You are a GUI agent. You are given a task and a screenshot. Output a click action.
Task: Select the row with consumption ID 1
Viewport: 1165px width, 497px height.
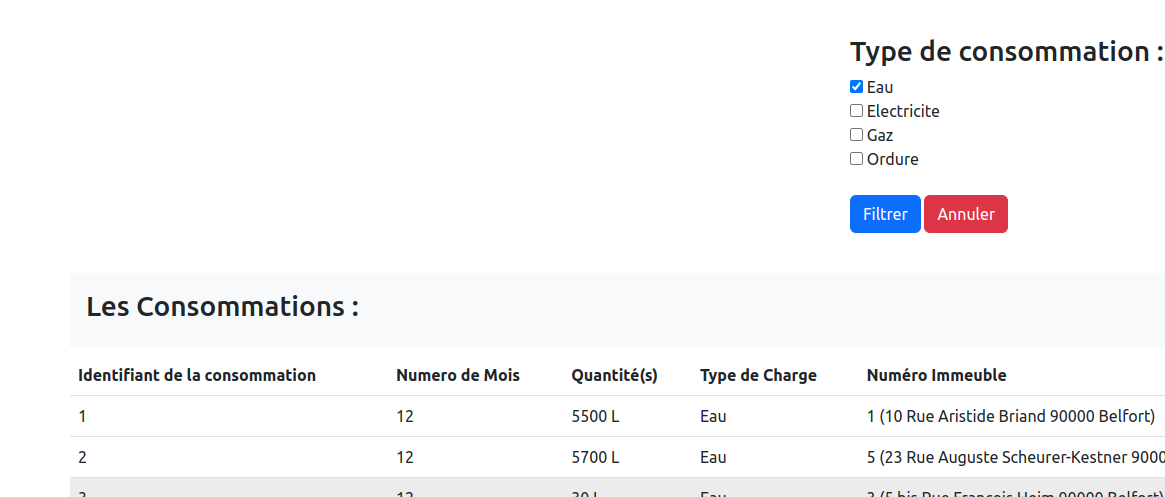pyautogui.click(x=82, y=416)
